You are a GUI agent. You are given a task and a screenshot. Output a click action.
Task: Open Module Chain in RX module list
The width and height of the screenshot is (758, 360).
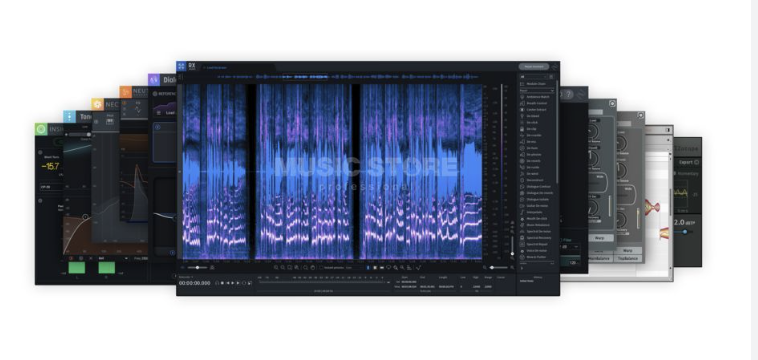pos(537,84)
